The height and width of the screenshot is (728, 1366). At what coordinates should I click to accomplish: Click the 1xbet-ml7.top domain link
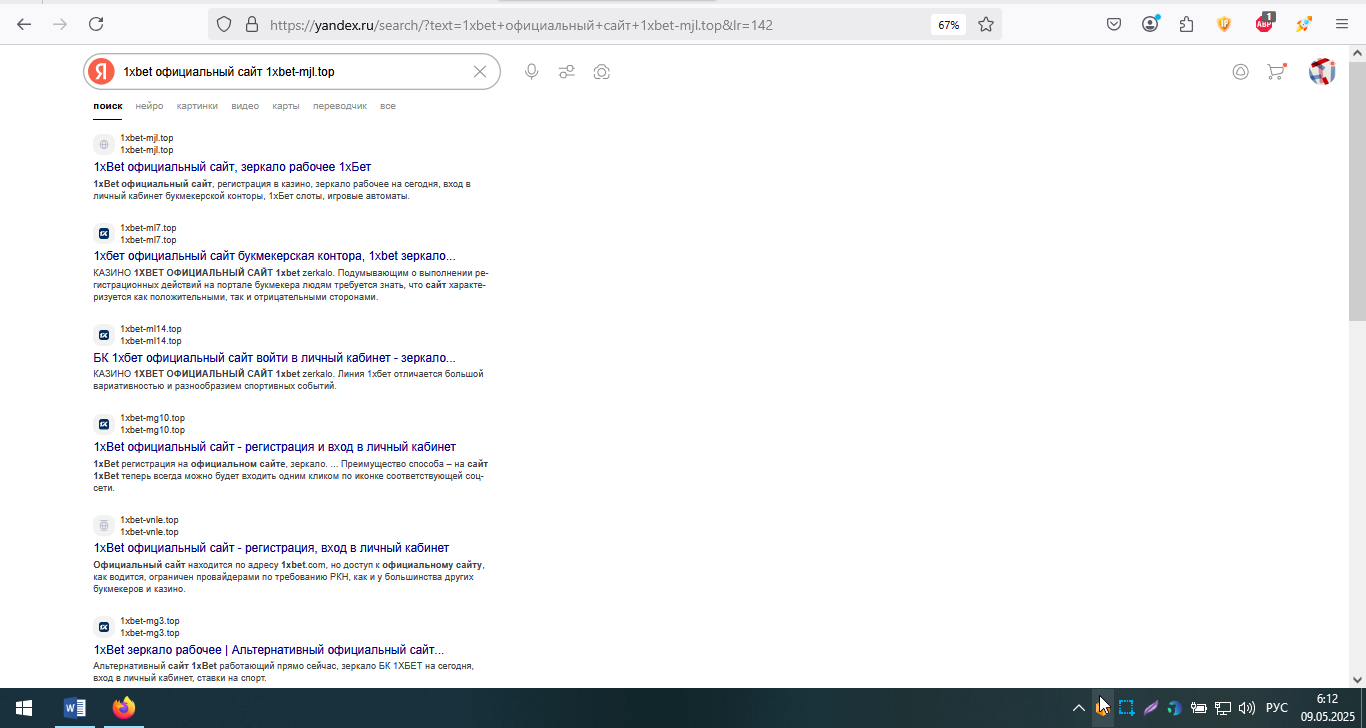[x=148, y=228]
